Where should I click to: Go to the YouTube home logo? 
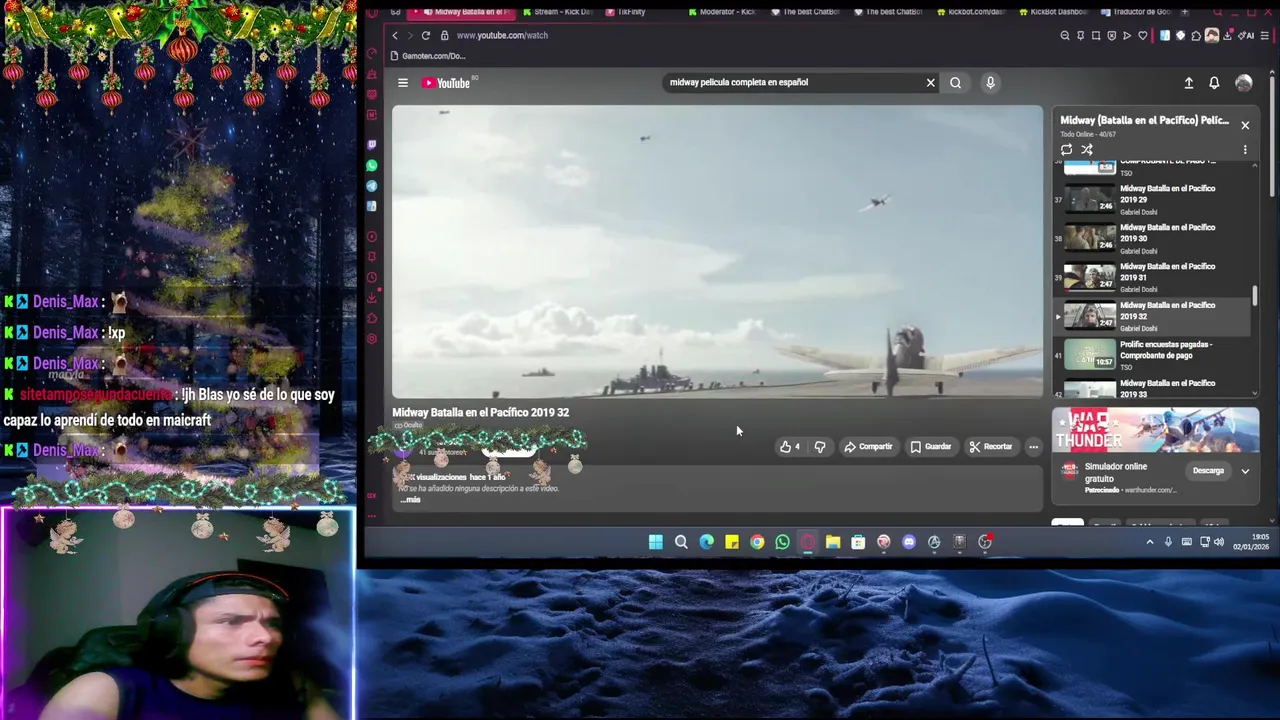[446, 83]
